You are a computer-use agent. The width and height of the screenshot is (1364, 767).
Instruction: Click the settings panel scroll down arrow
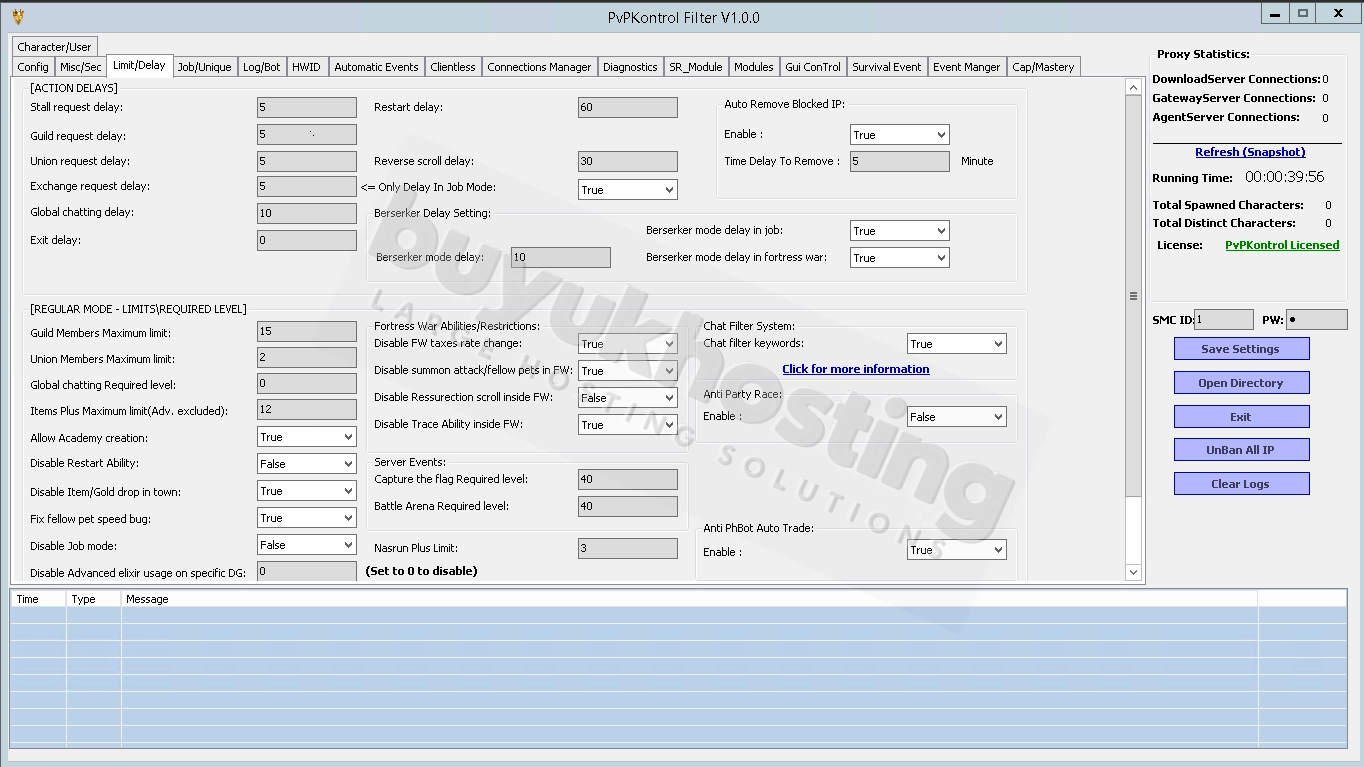click(1133, 572)
